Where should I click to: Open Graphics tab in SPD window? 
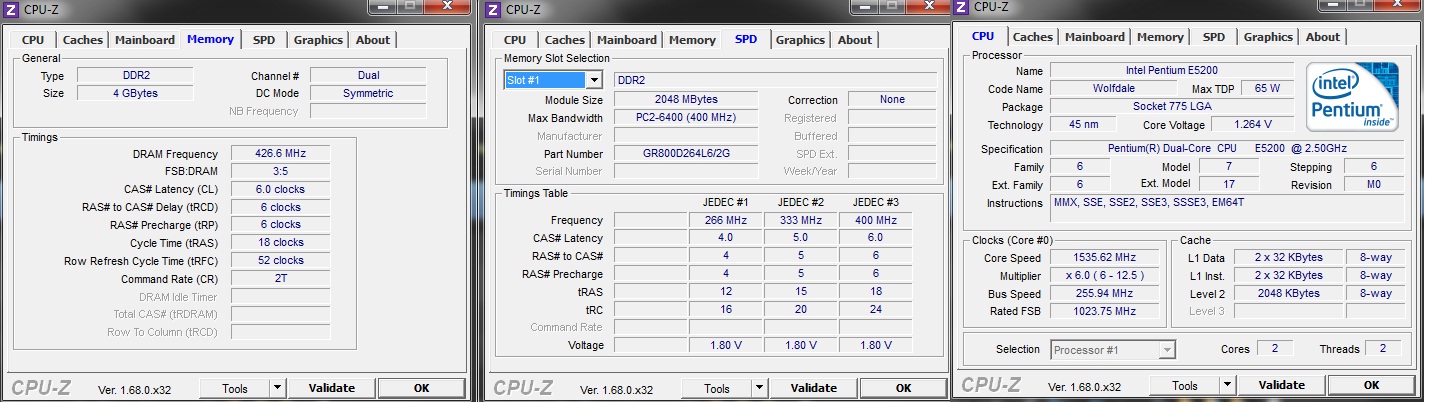coord(800,40)
